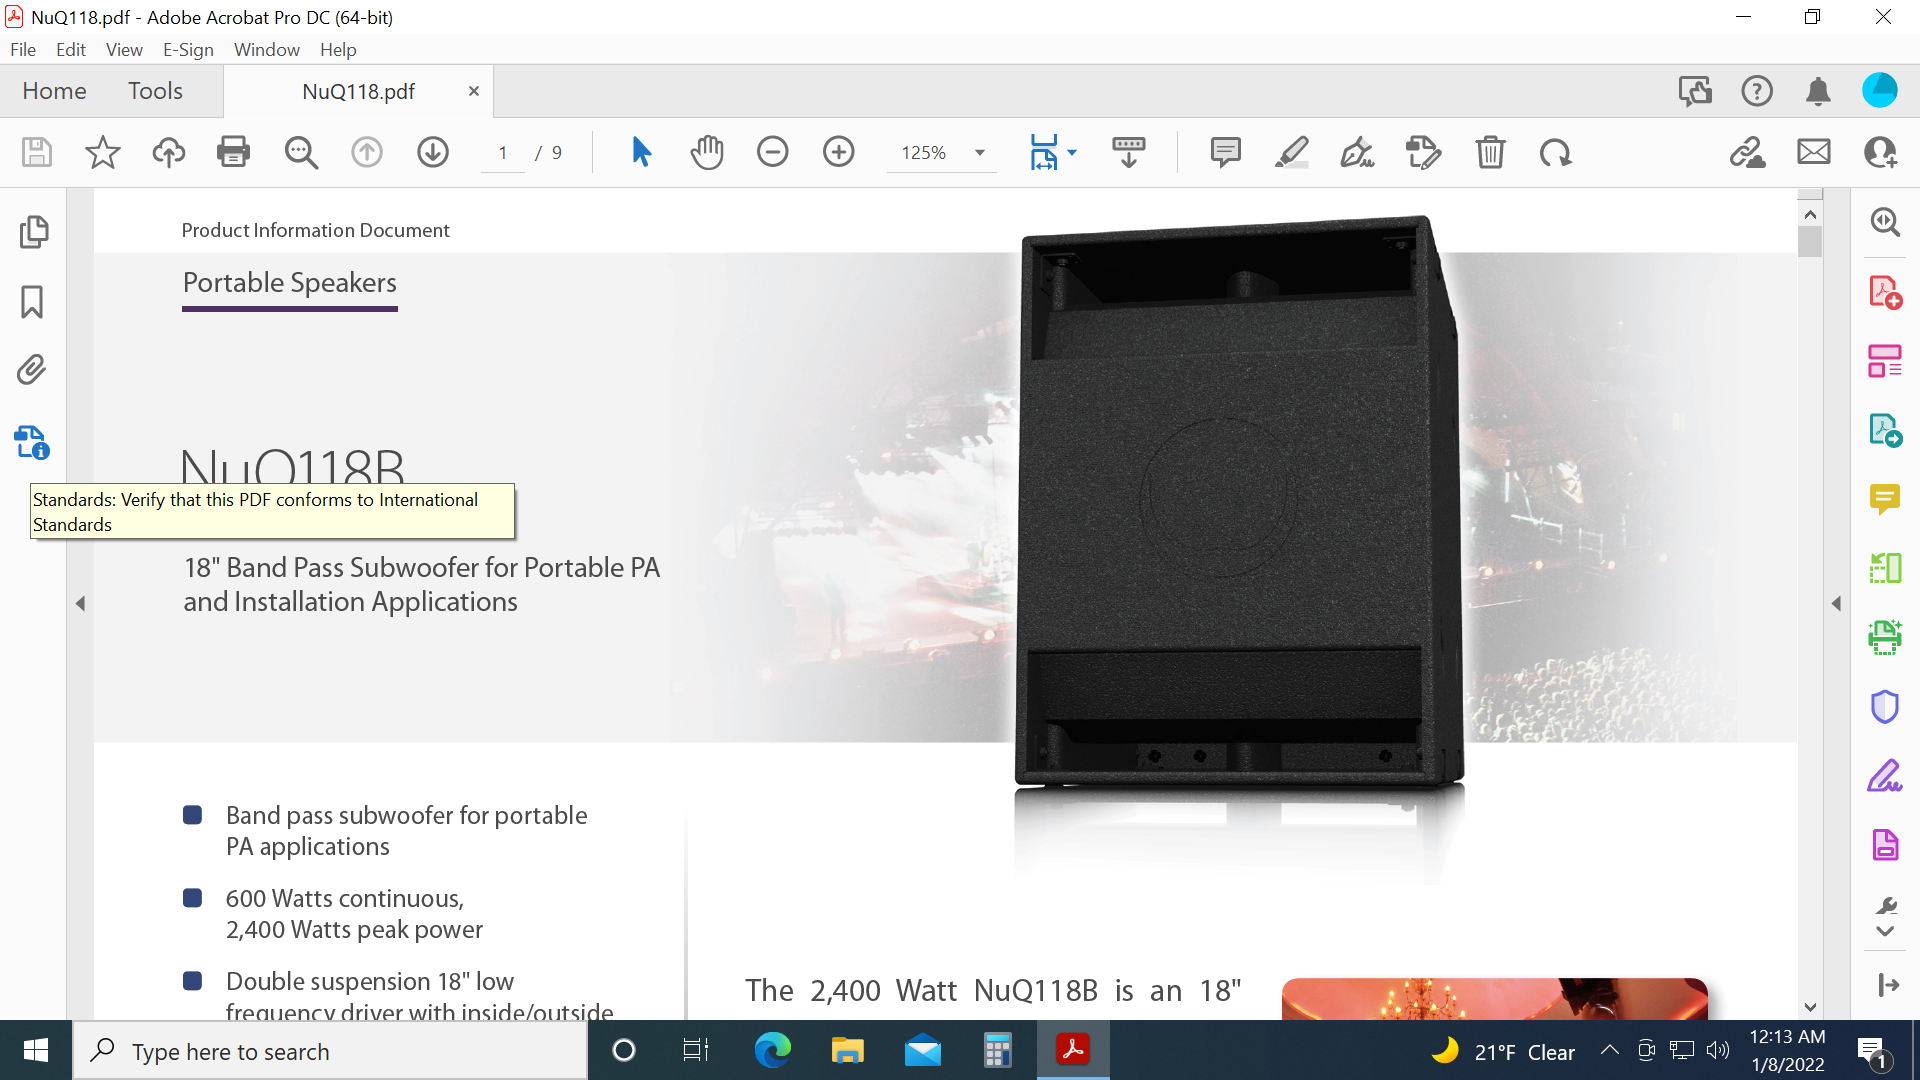Click the Print document icon
The image size is (1920, 1080).
[x=233, y=152]
